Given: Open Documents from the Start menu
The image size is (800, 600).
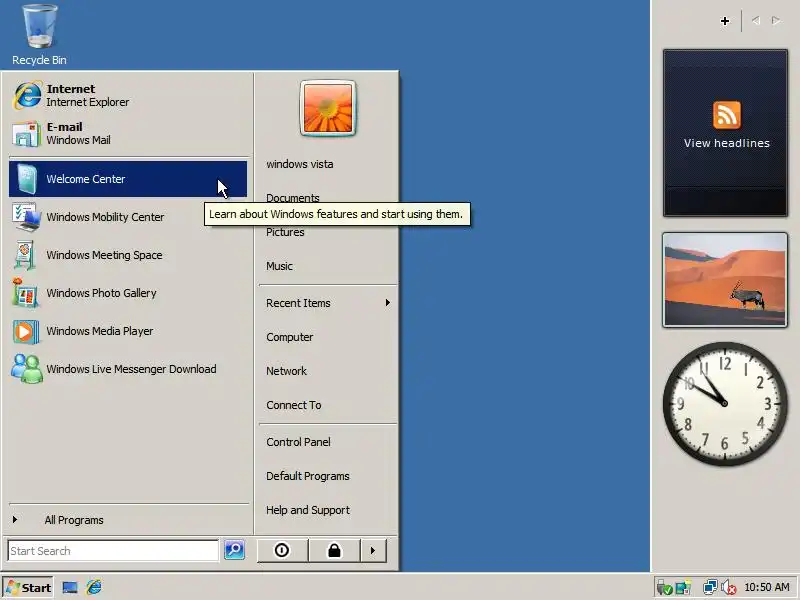Looking at the screenshot, I should [292, 197].
